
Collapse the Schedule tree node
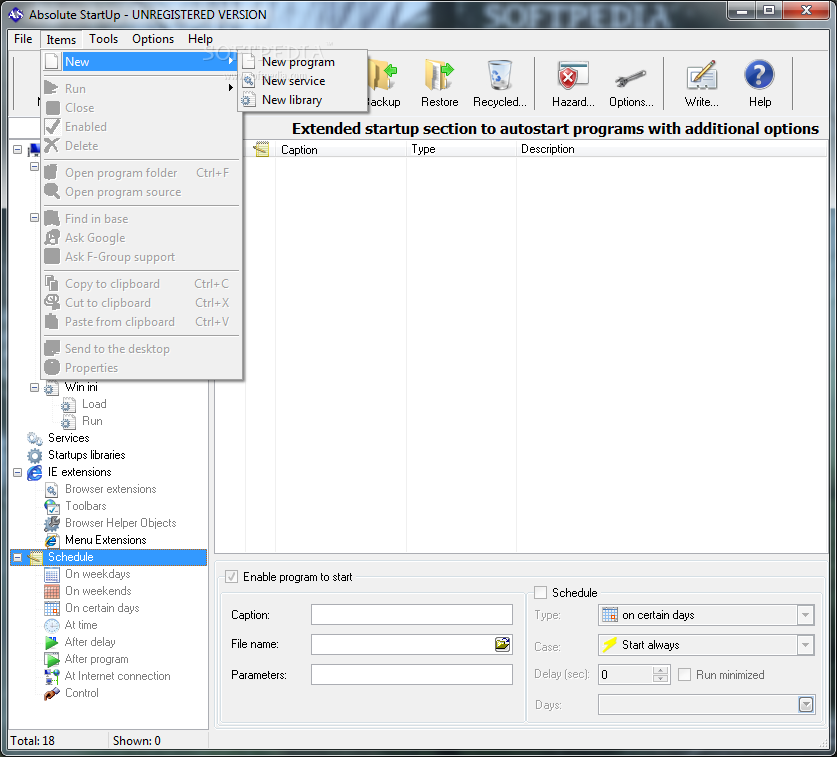pyautogui.click(x=18, y=557)
